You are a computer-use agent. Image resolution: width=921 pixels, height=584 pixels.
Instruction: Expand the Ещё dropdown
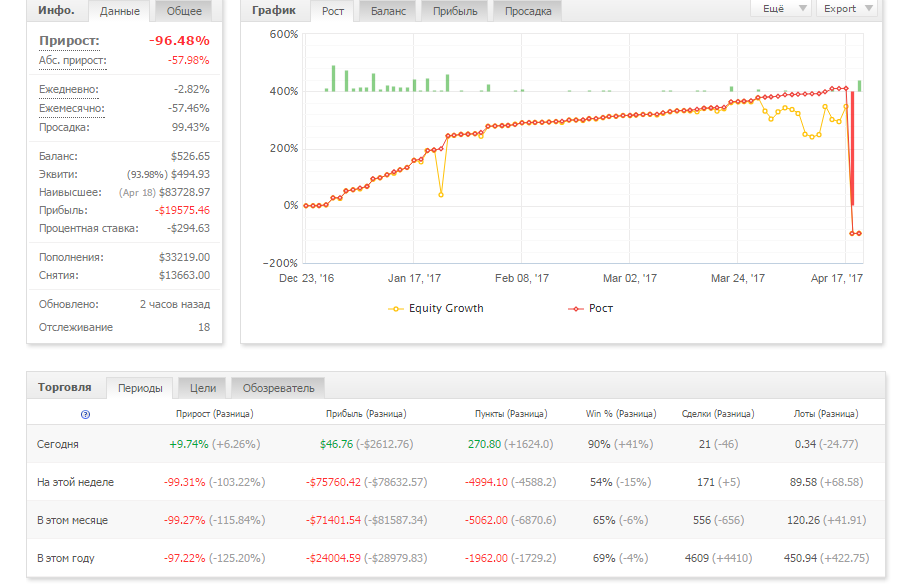pos(782,9)
